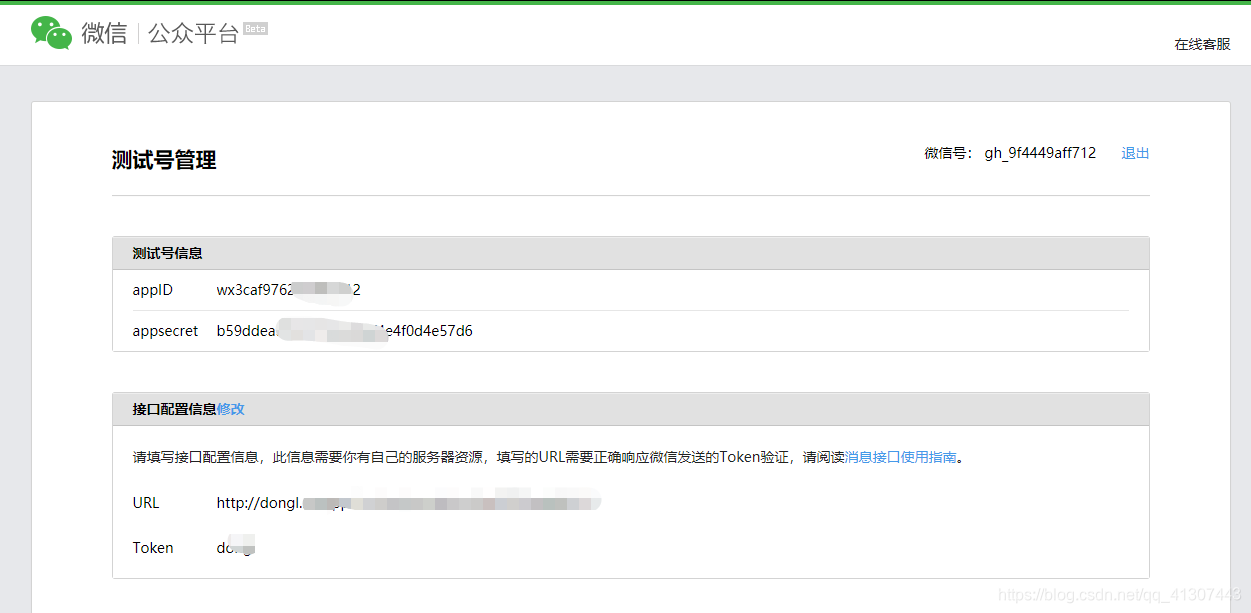Click the 微信号 gh_9f4449aff712 value
This screenshot has height=613, width=1251.
click(1040, 153)
